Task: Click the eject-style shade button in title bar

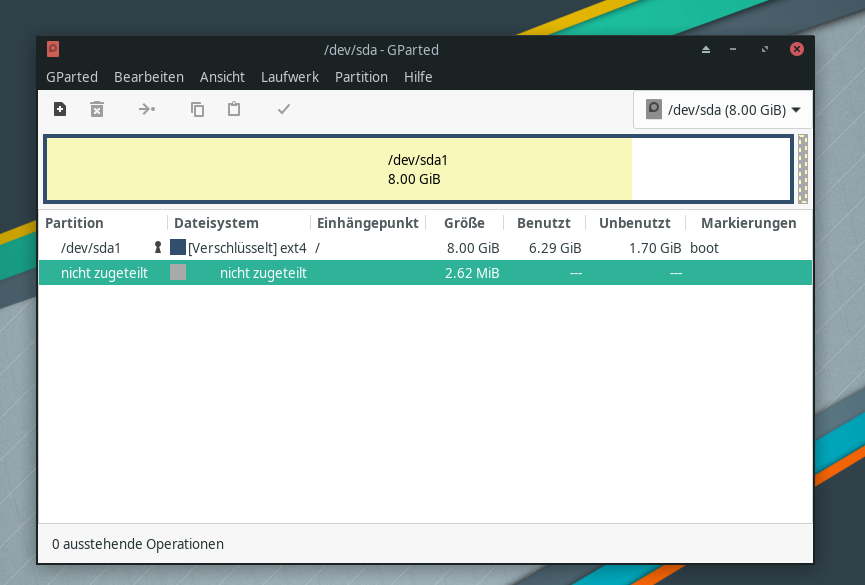Action: (706, 50)
